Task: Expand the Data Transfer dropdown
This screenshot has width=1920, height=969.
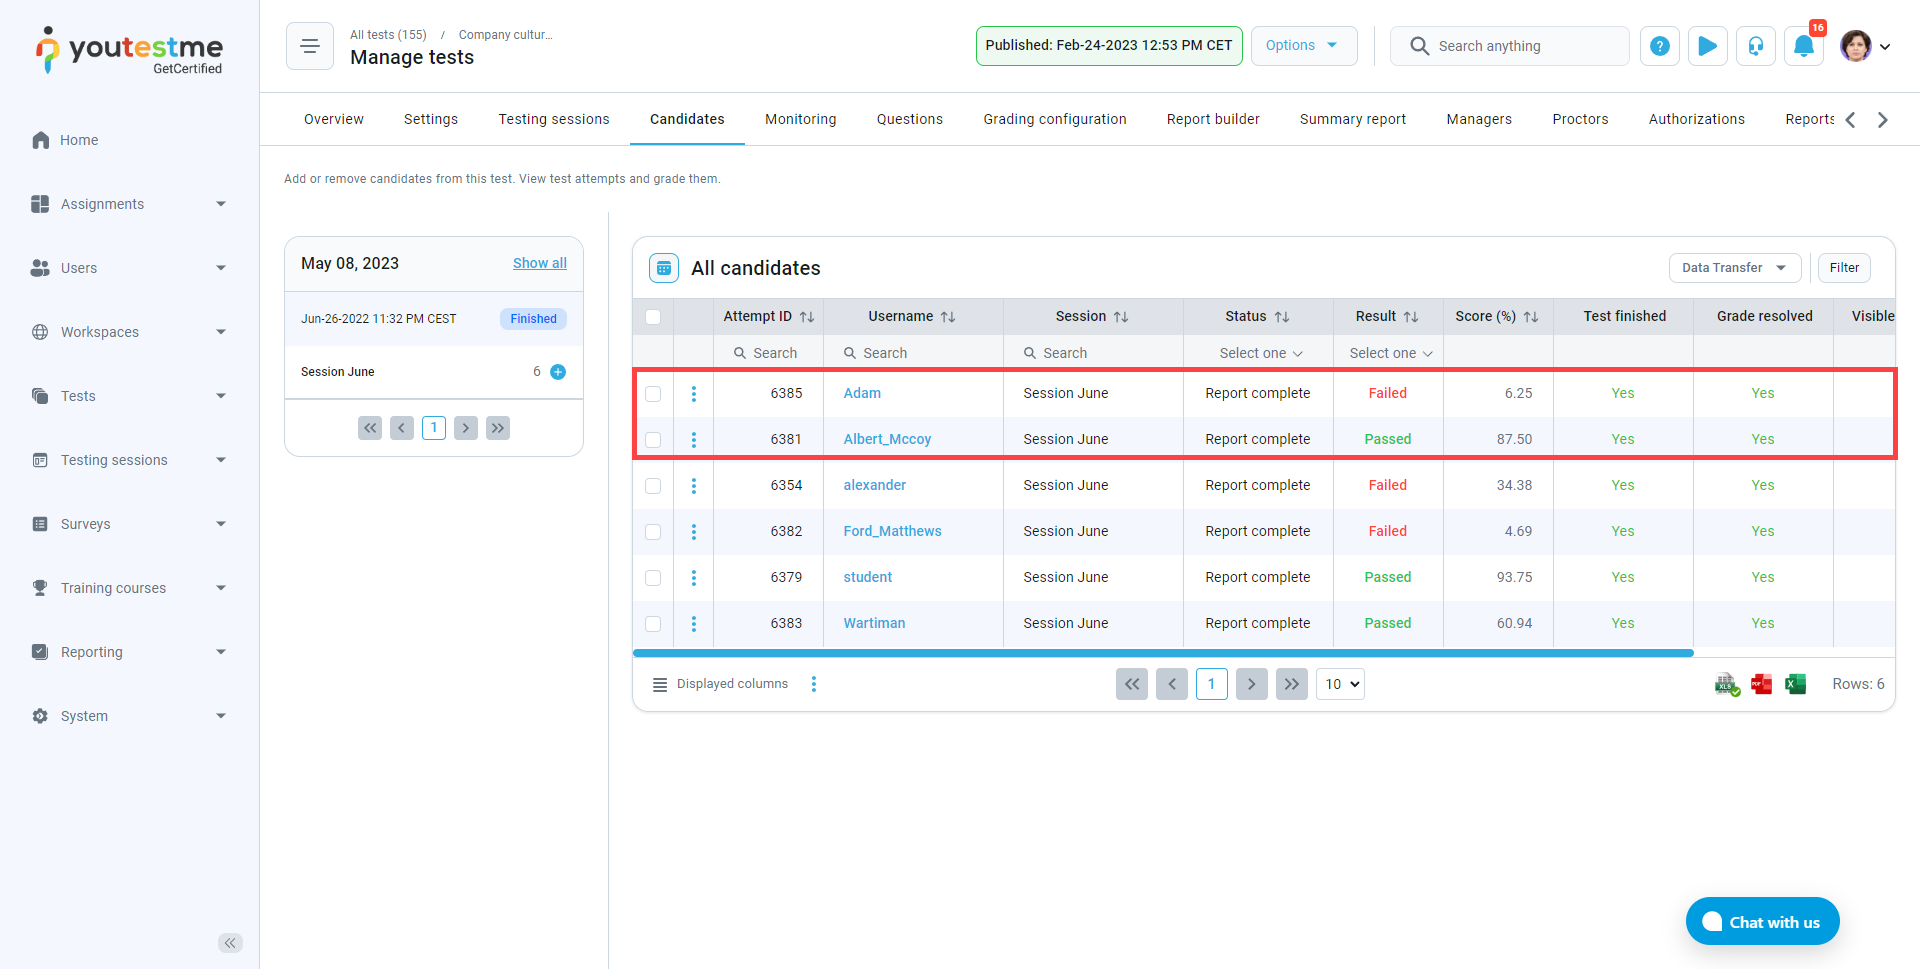Action: [x=1734, y=268]
